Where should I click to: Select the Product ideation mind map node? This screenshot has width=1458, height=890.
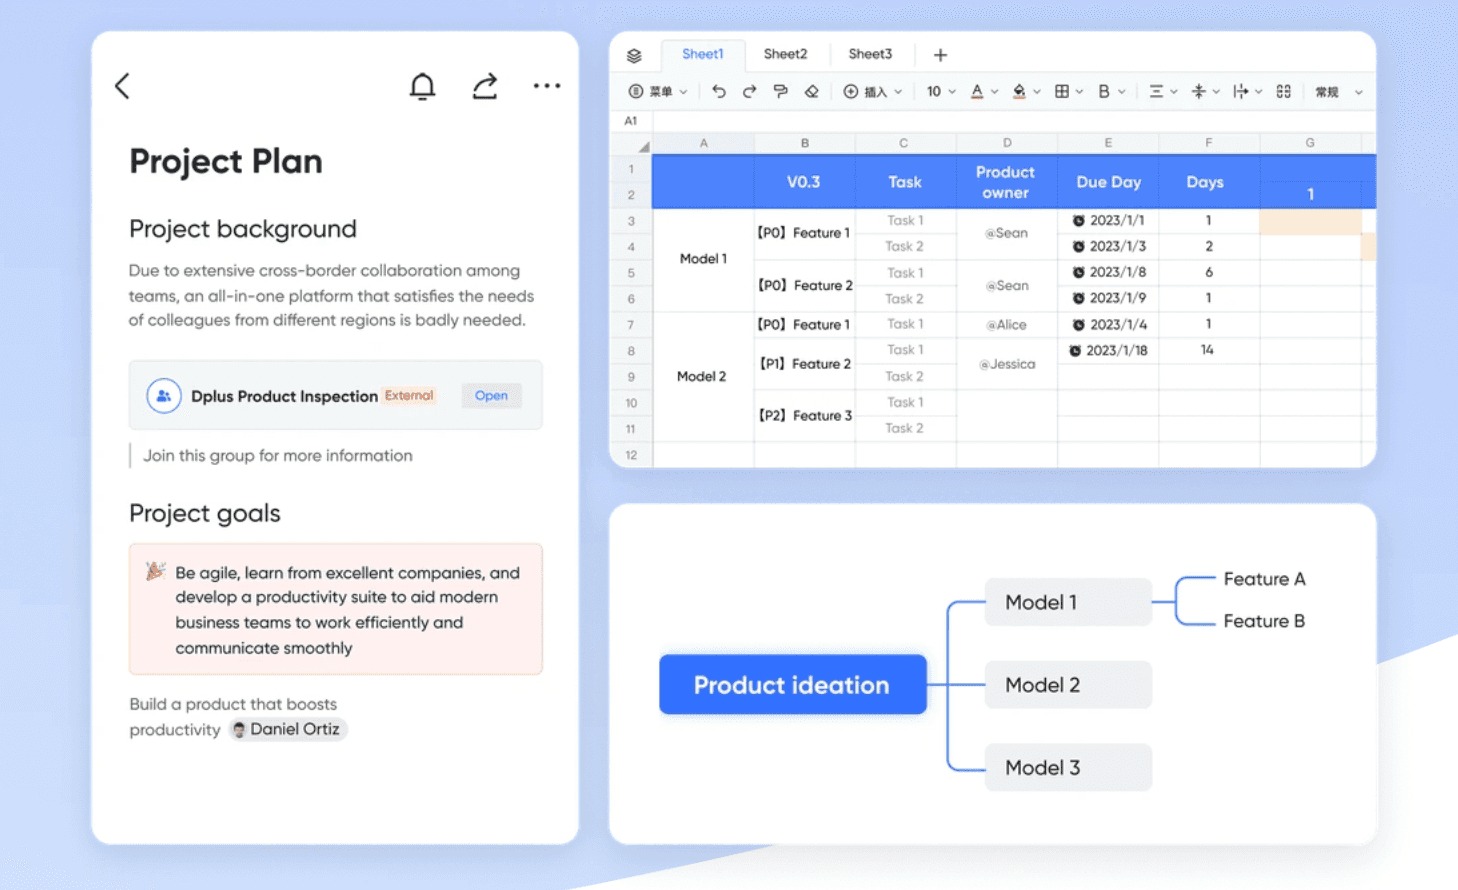792,685
